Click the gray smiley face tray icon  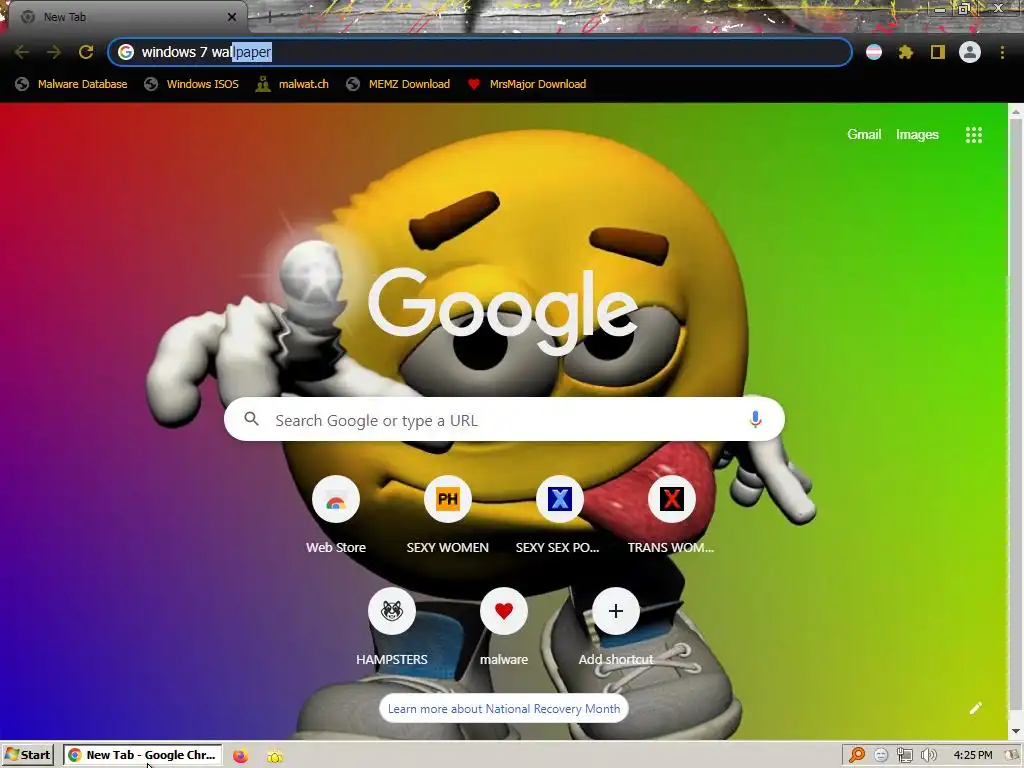pyautogui.click(x=881, y=756)
